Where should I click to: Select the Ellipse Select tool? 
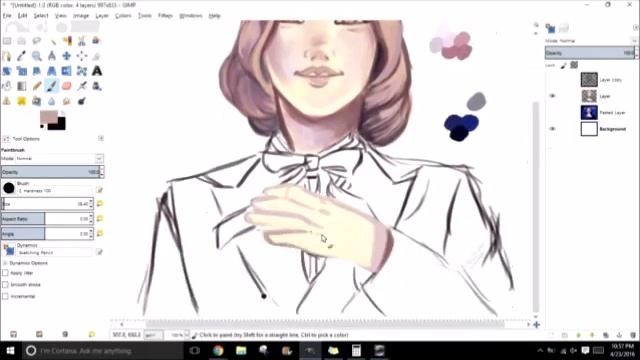point(22,41)
